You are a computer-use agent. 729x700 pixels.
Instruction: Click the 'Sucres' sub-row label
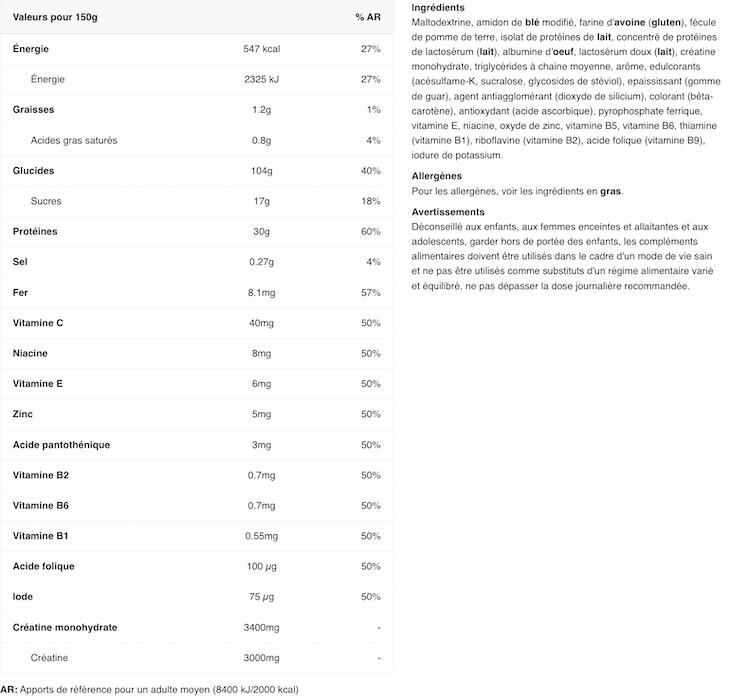tap(46, 201)
